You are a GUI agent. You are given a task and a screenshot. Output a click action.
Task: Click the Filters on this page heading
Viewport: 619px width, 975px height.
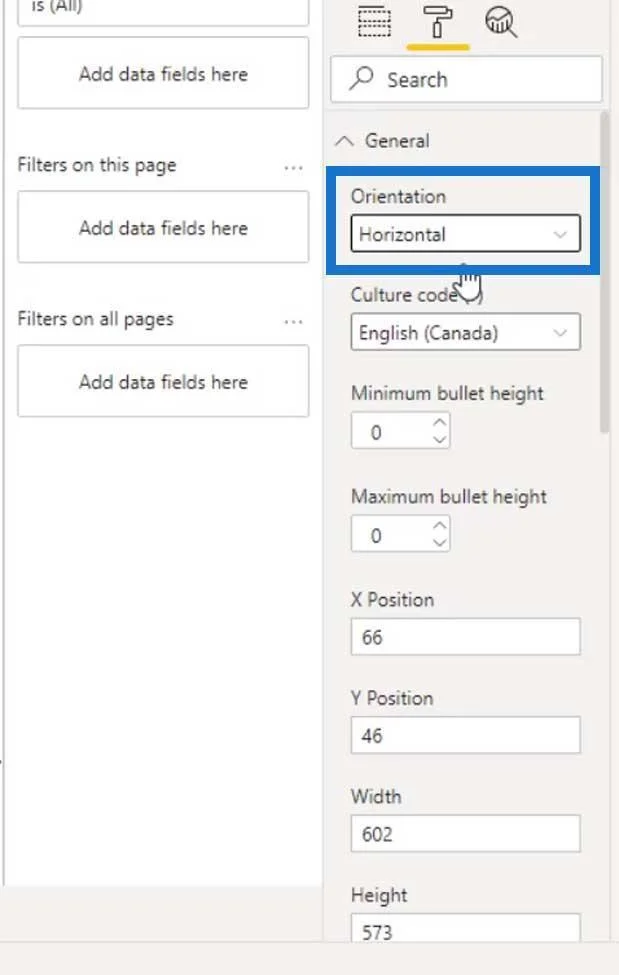point(96,165)
